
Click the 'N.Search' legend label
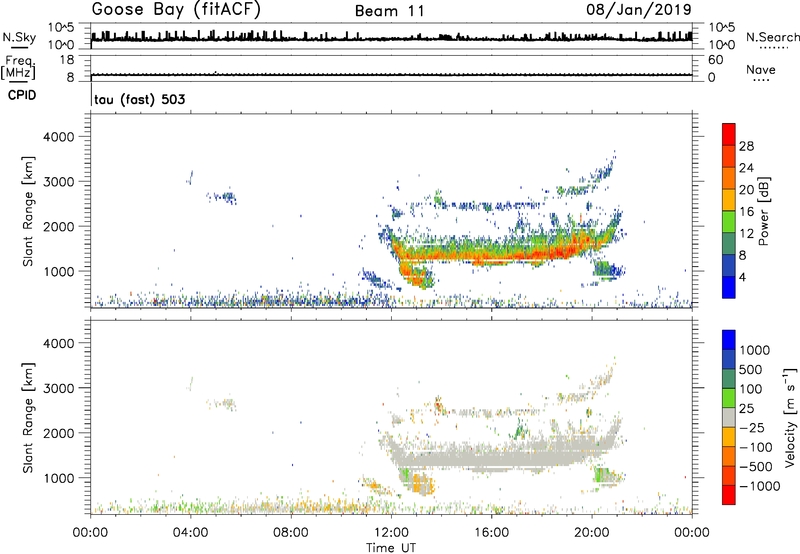pos(772,37)
